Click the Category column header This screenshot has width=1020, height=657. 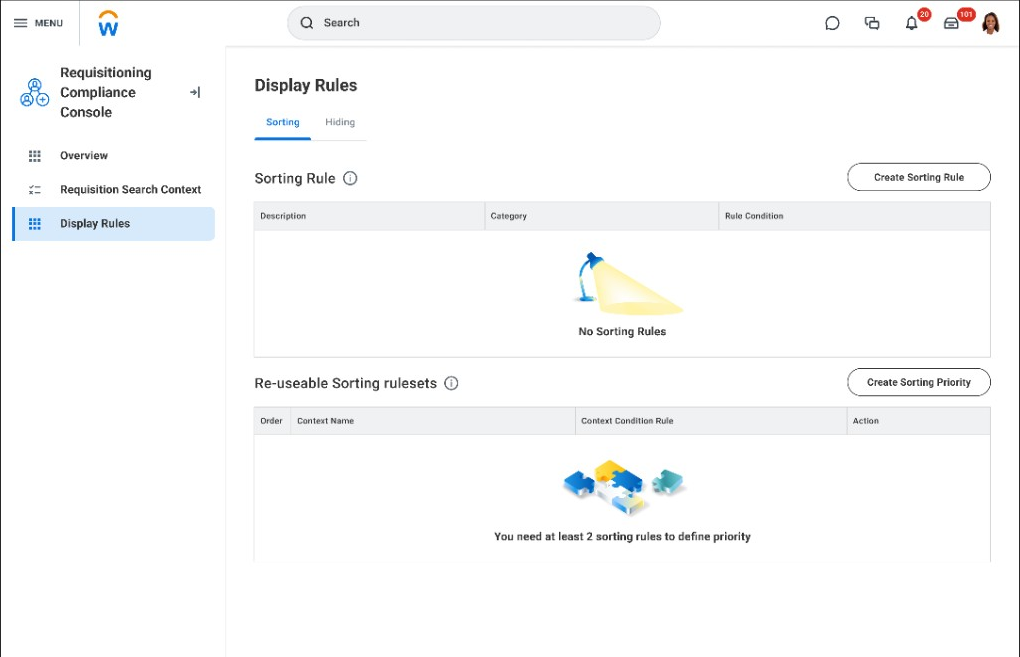(602, 216)
